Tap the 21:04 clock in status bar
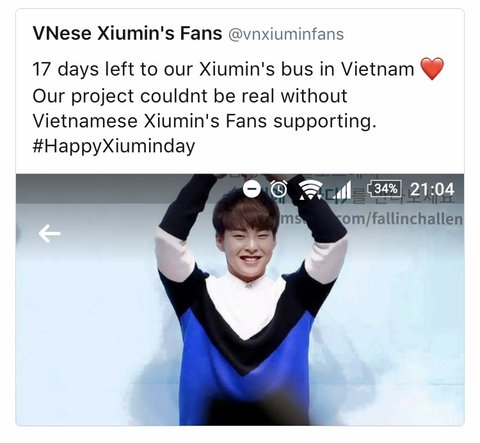The width and height of the screenshot is (480, 443). tap(432, 189)
